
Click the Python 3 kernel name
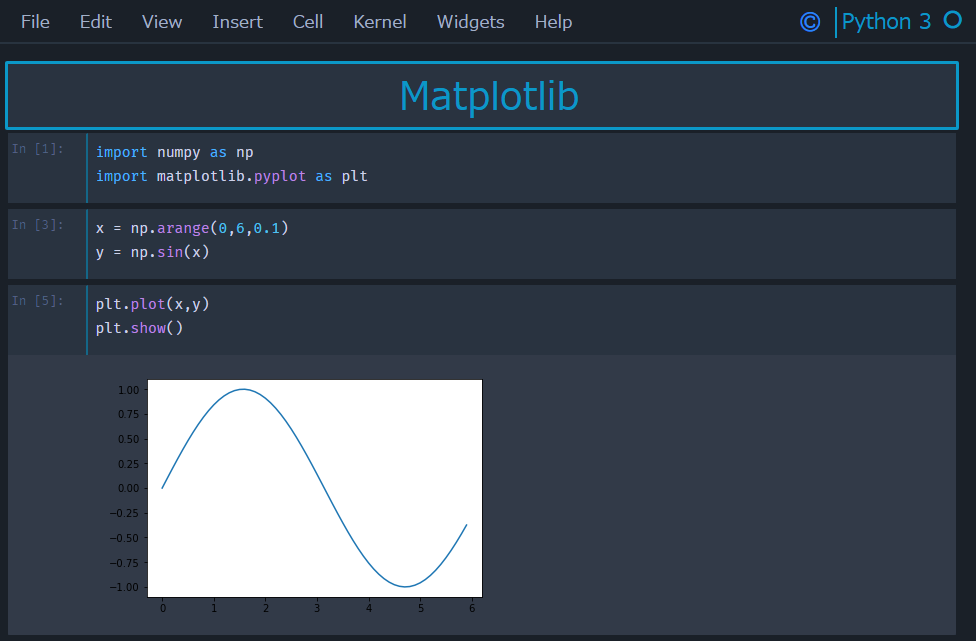pyautogui.click(x=886, y=22)
